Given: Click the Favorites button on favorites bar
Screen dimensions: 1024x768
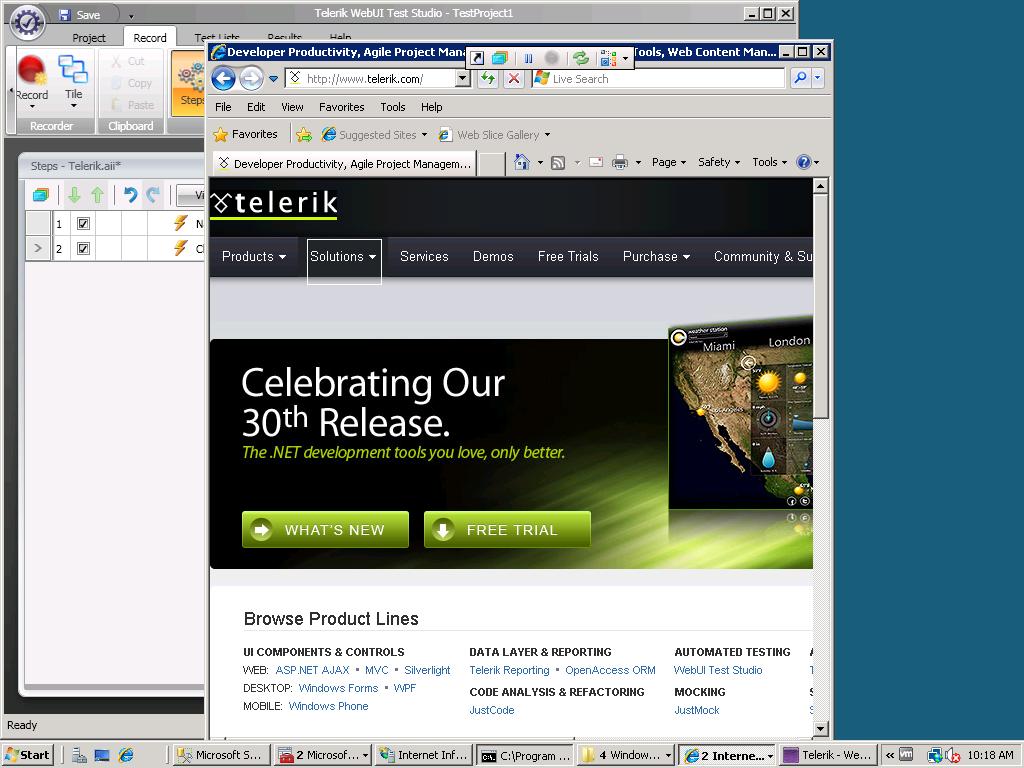Looking at the screenshot, I should [246, 135].
